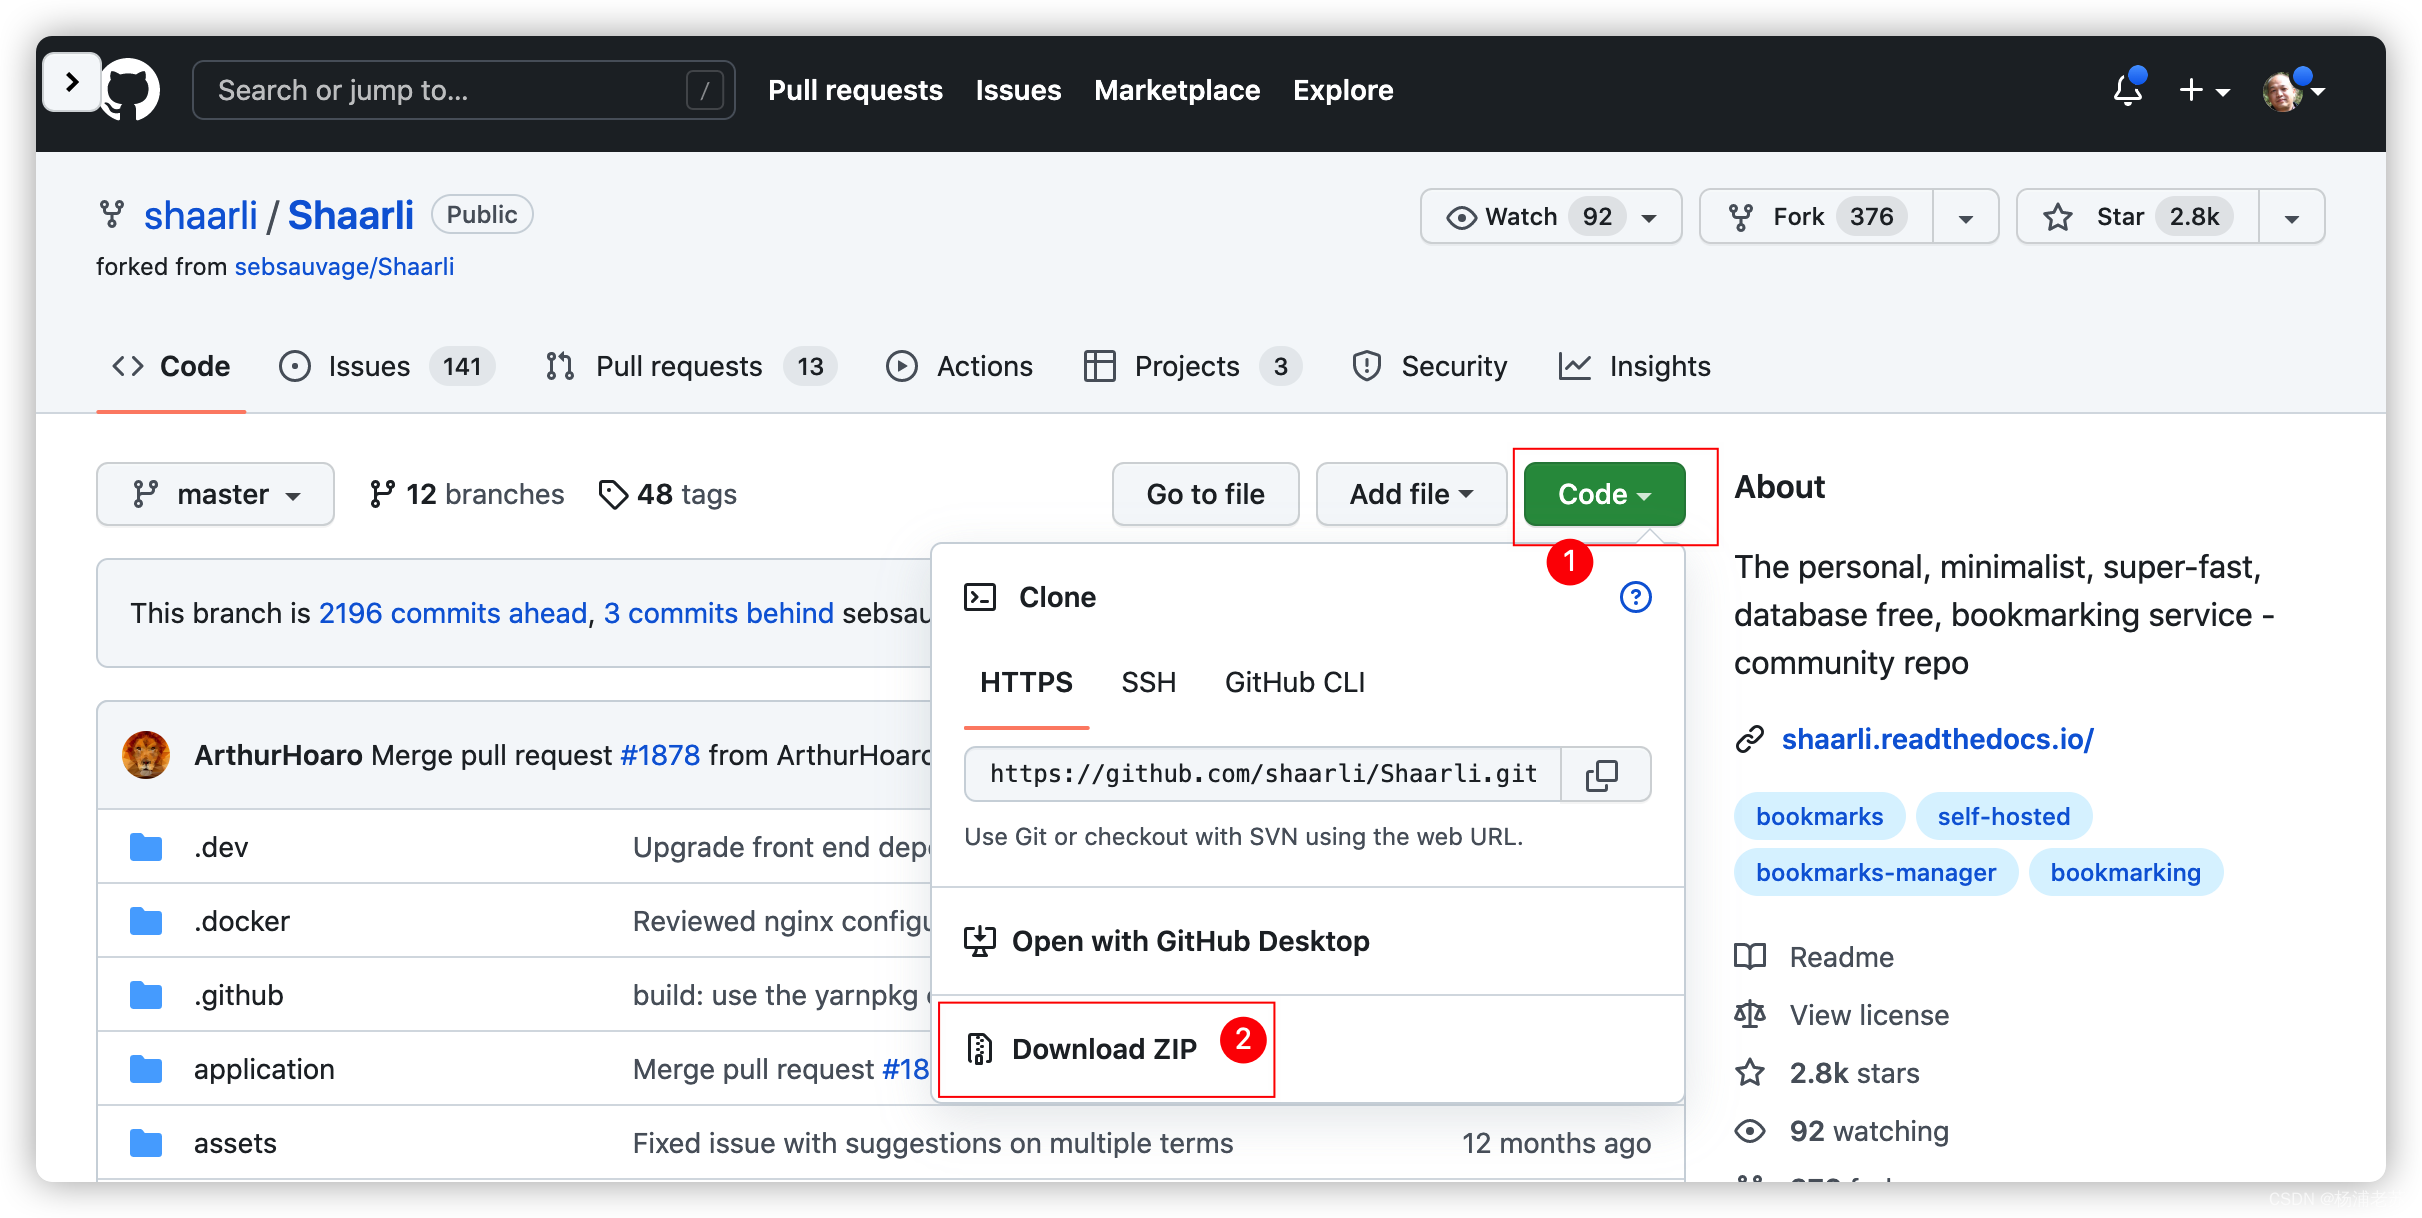Open the Shaarli repository name link
The height and width of the screenshot is (1218, 2422).
click(351, 215)
